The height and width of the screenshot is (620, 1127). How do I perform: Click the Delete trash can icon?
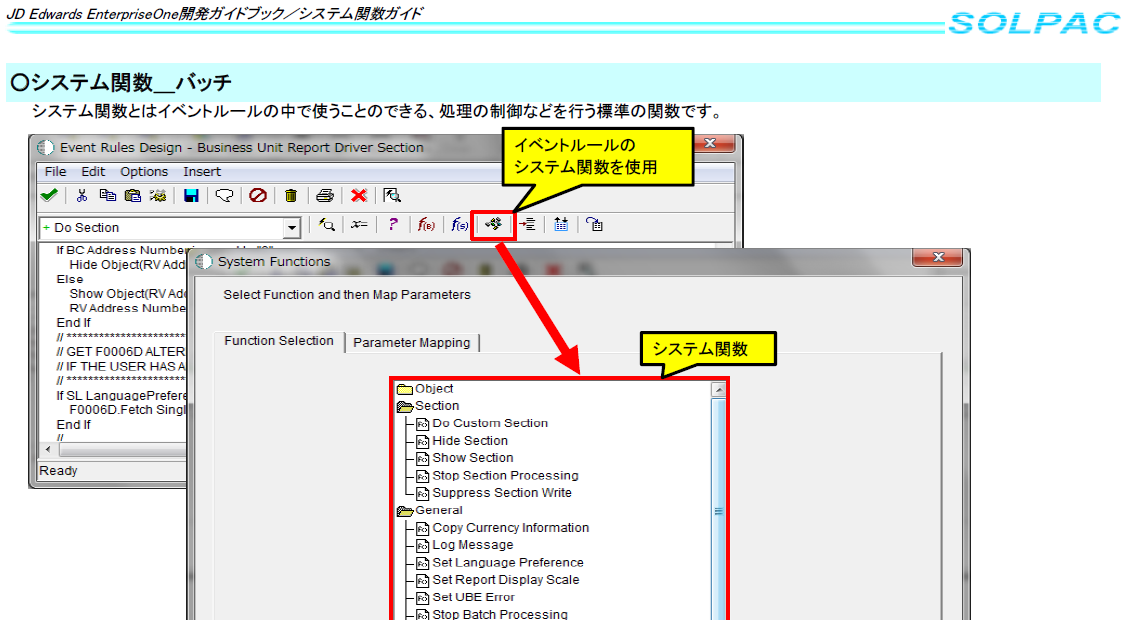(290, 195)
